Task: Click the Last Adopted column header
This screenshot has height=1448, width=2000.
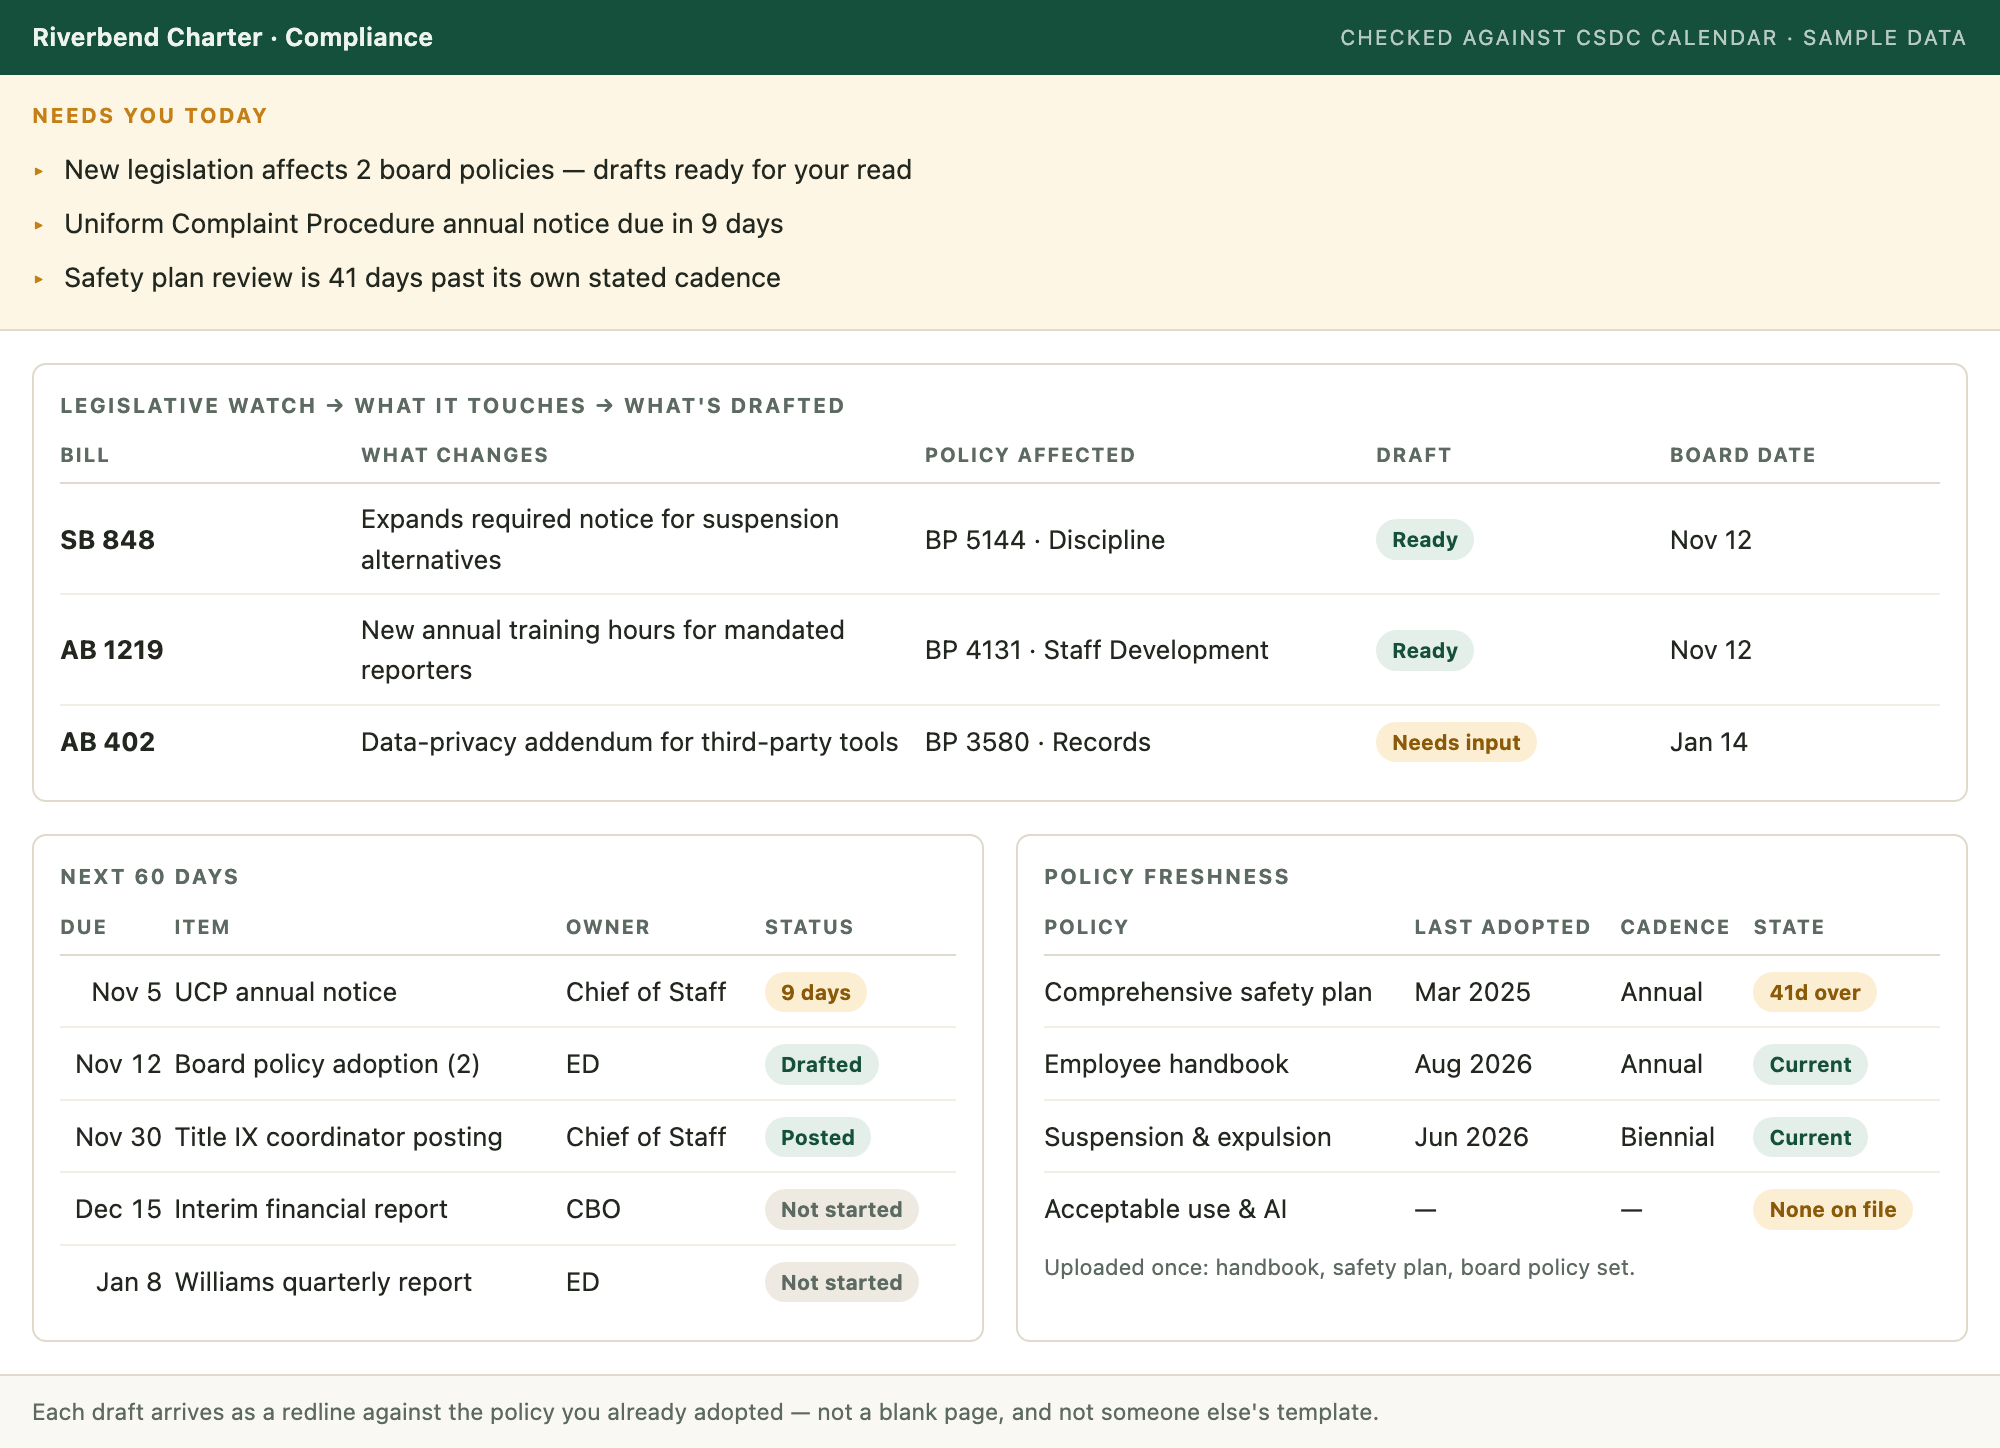Action: 1502,927
